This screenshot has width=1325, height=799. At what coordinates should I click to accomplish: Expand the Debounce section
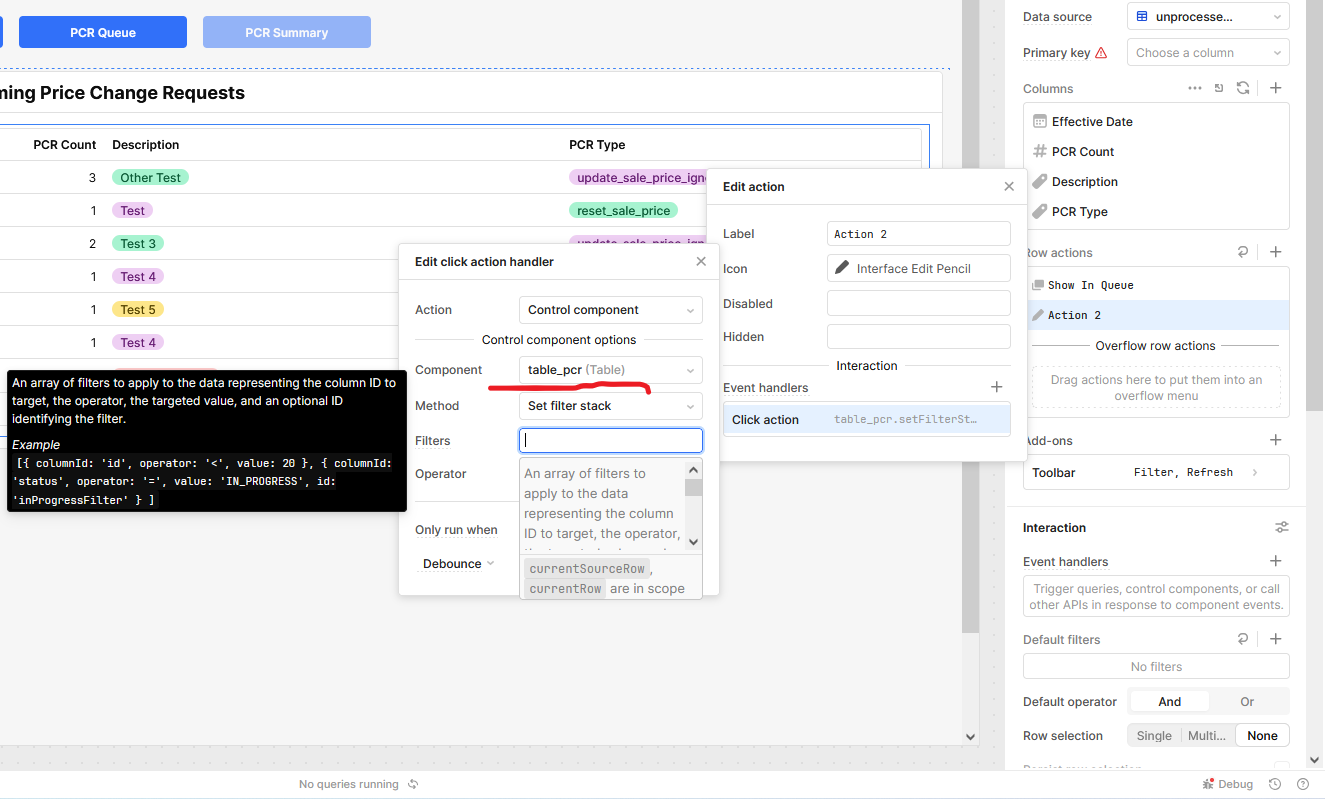[x=458, y=564]
